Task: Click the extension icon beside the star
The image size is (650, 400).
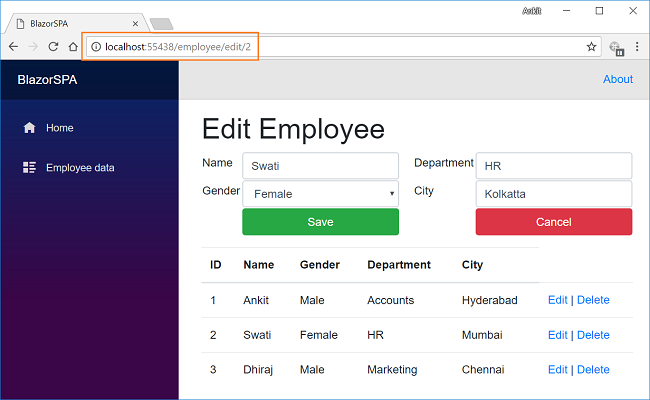Action: click(x=616, y=47)
